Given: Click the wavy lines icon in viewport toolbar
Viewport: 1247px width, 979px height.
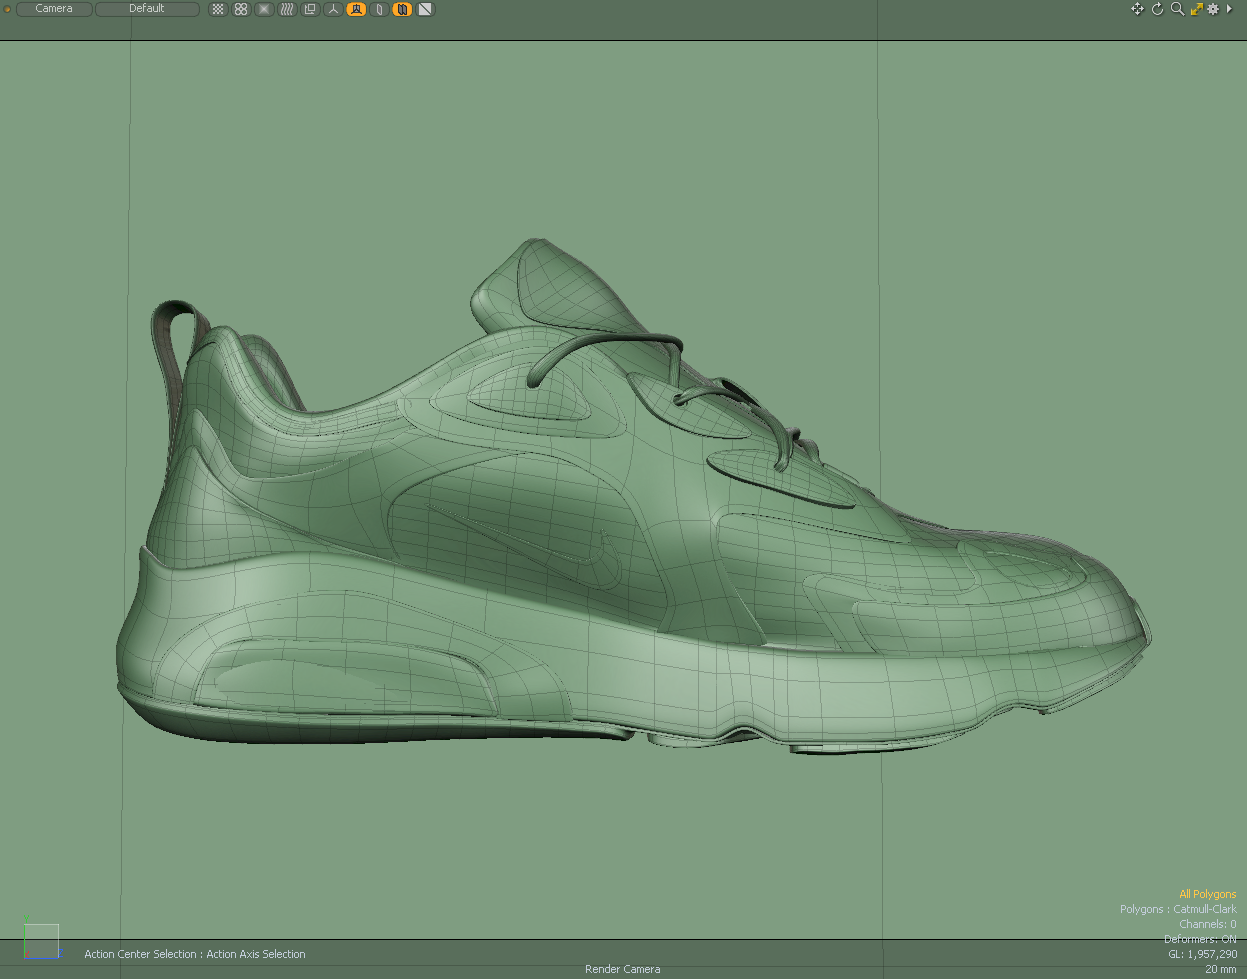Looking at the screenshot, I should (287, 9).
